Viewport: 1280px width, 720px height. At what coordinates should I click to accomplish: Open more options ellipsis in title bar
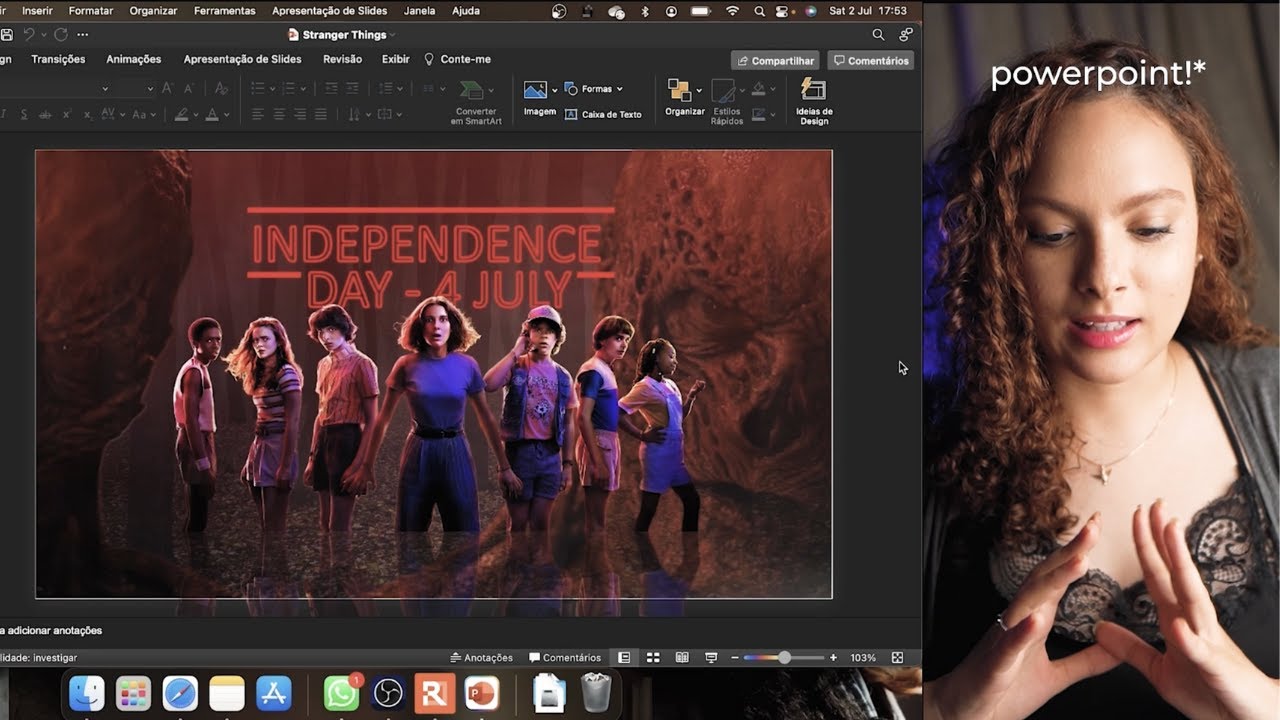(x=83, y=34)
